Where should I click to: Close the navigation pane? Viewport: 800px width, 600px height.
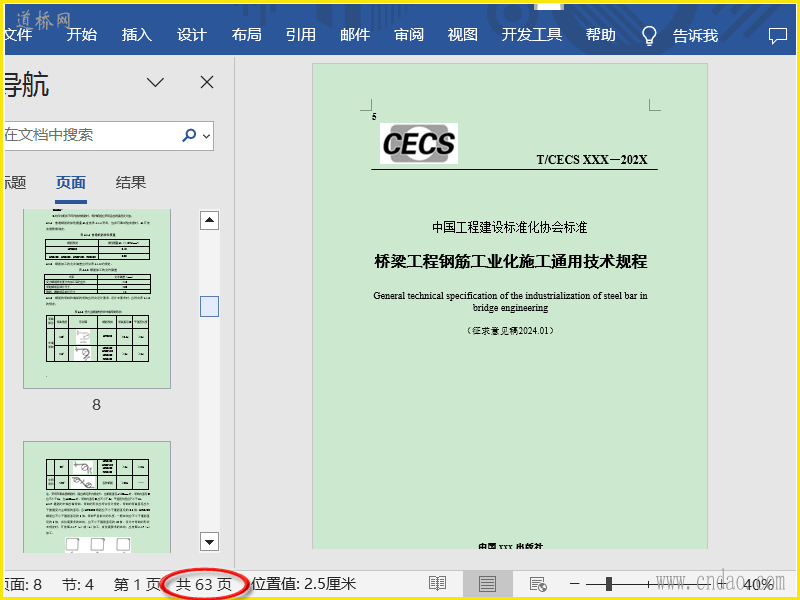coord(207,82)
